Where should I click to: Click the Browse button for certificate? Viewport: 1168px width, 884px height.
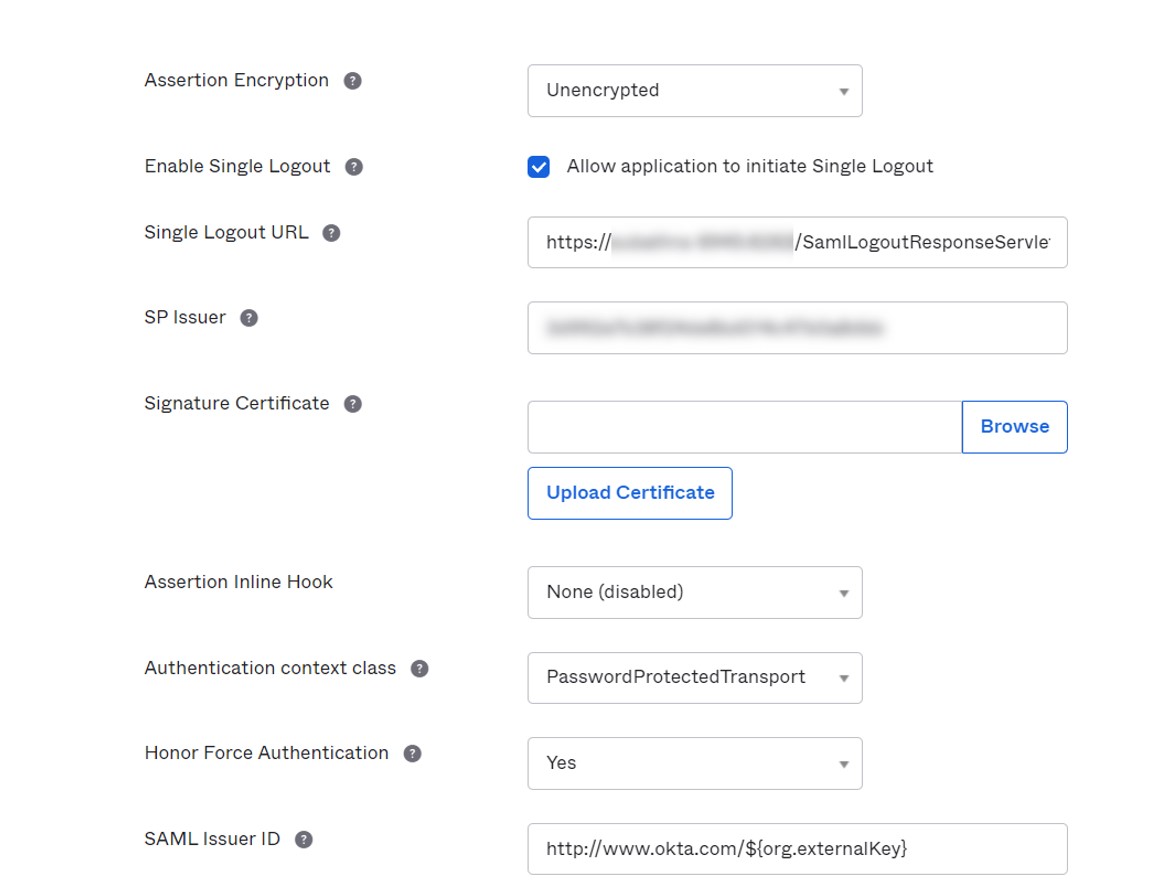pyautogui.click(x=1014, y=427)
